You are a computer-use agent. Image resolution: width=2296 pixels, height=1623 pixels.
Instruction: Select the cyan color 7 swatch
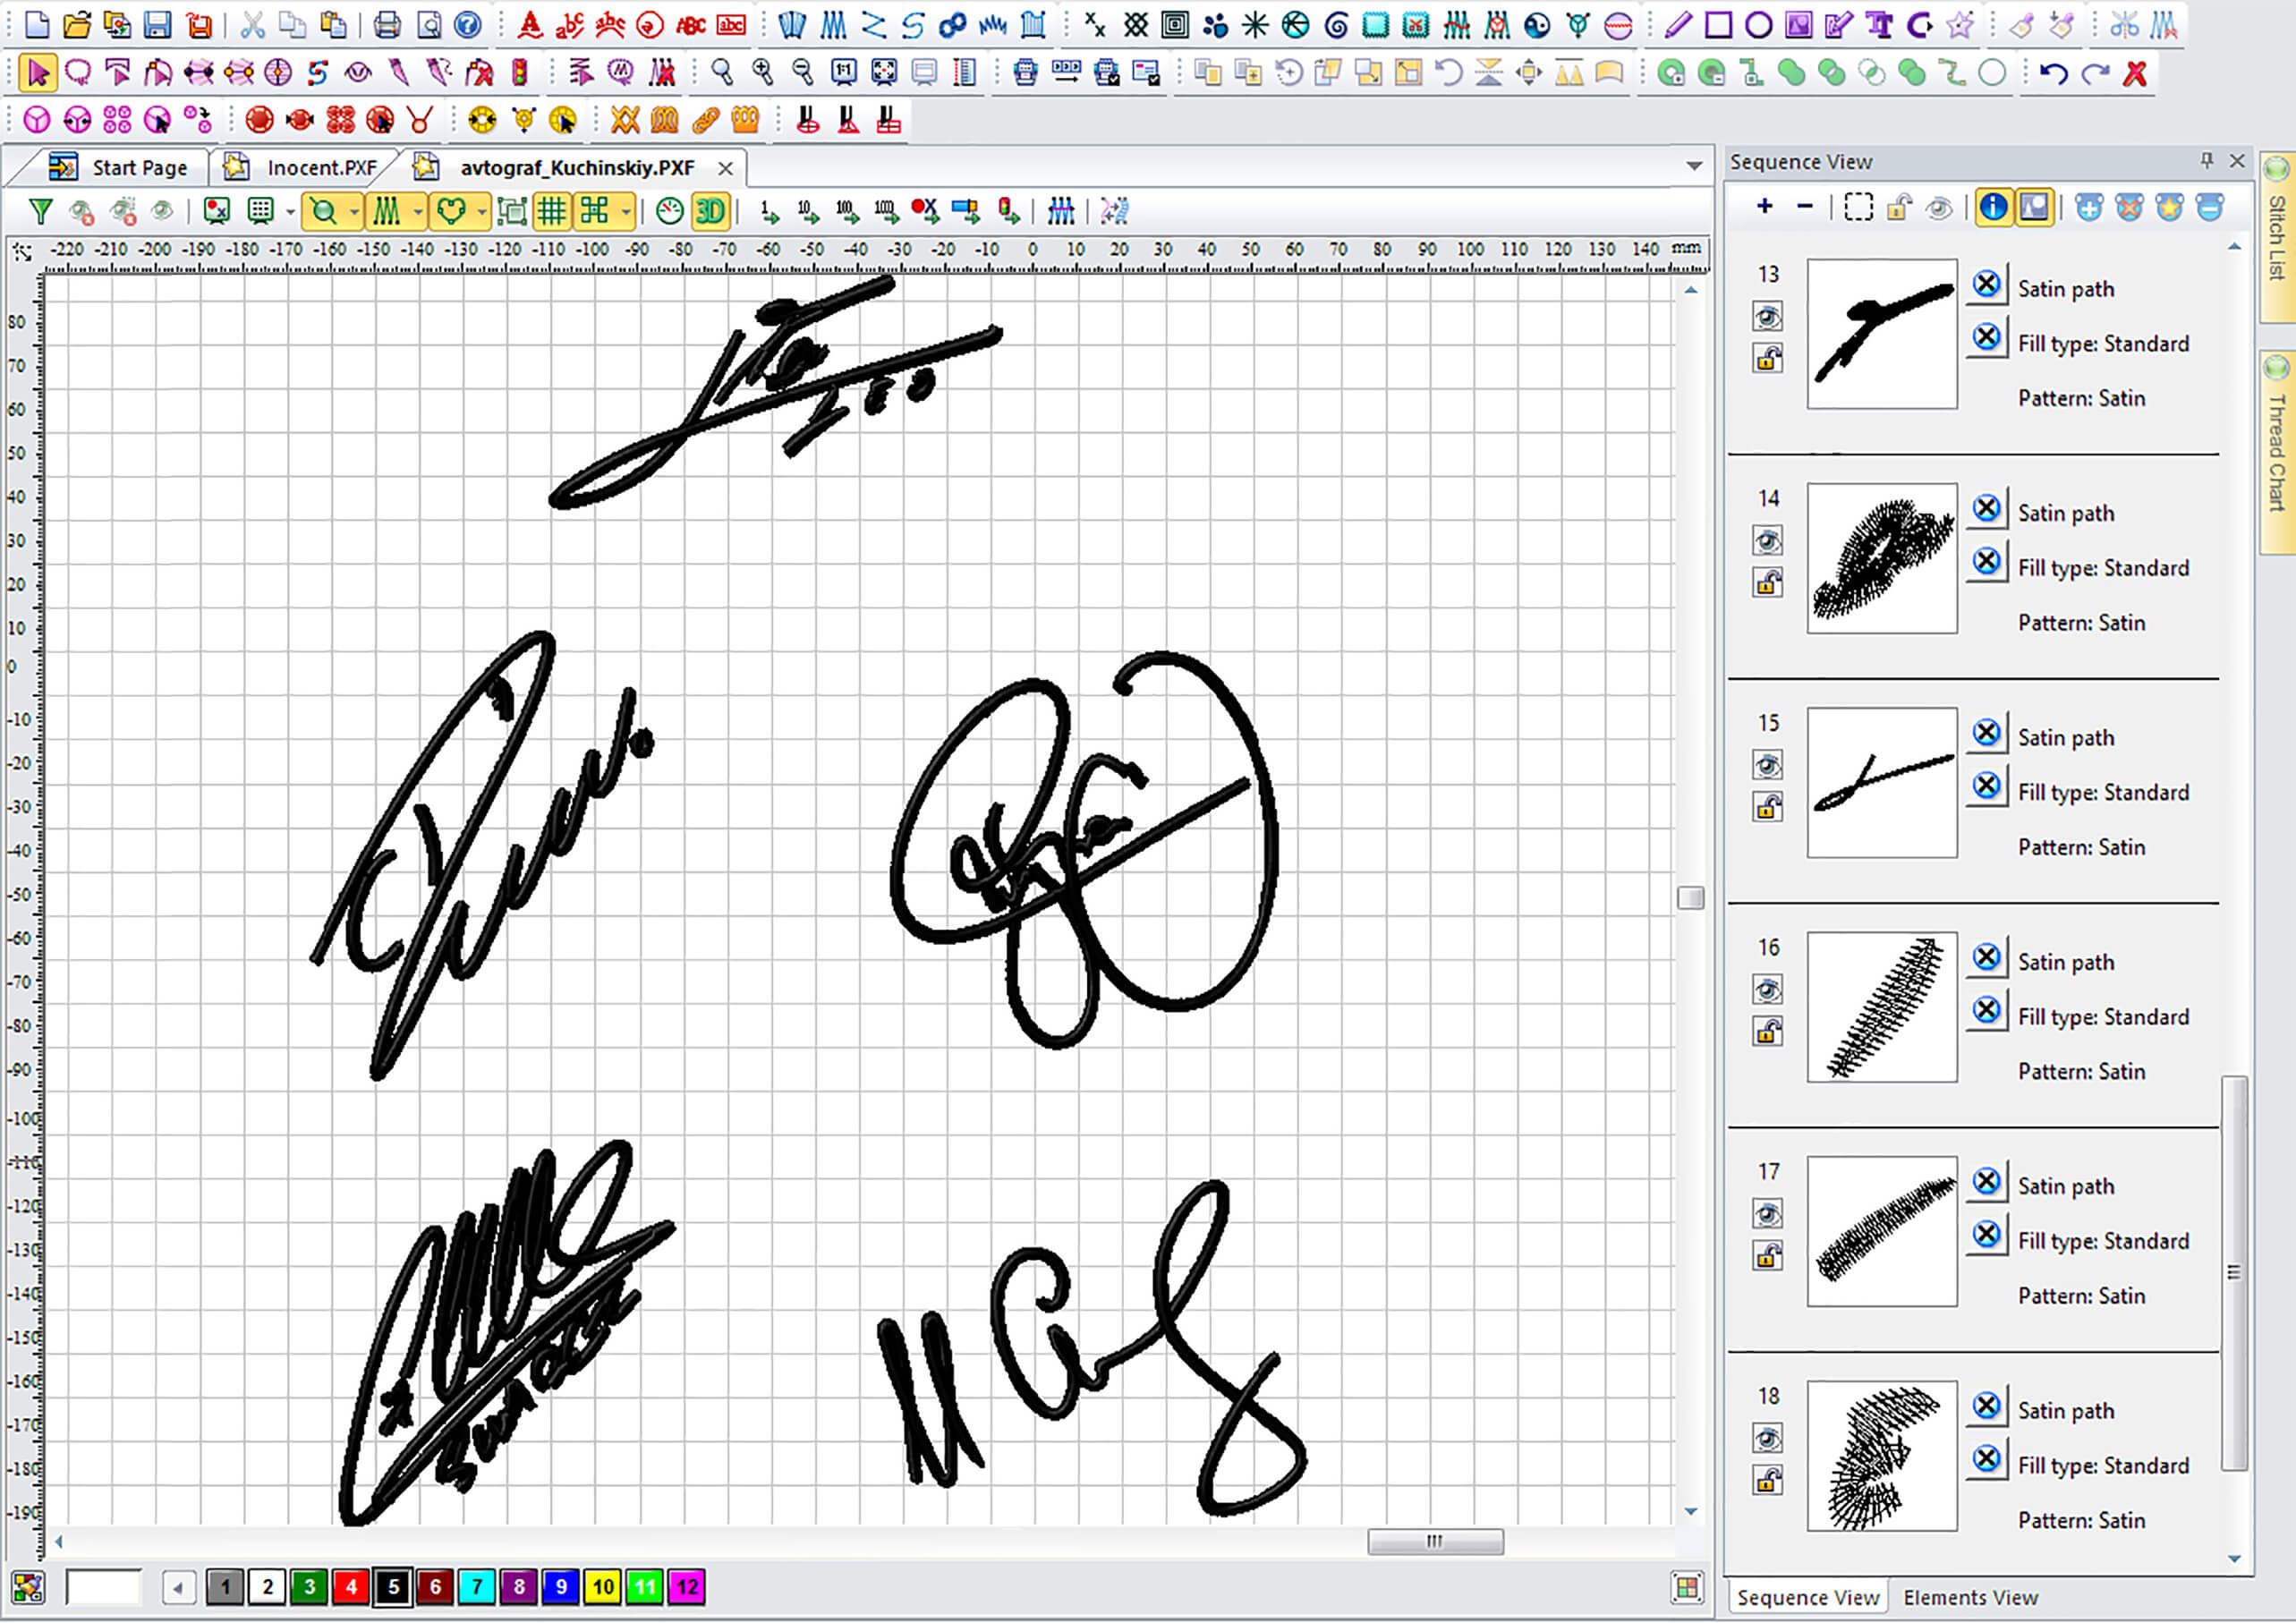point(477,1587)
